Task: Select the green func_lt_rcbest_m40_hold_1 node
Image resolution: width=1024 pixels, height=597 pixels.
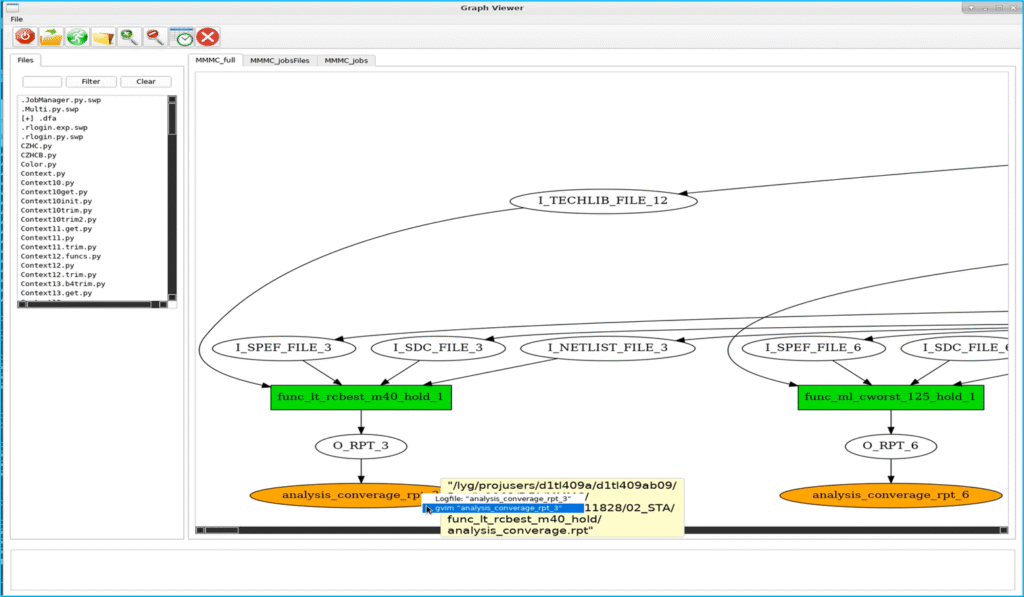Action: [x=361, y=397]
